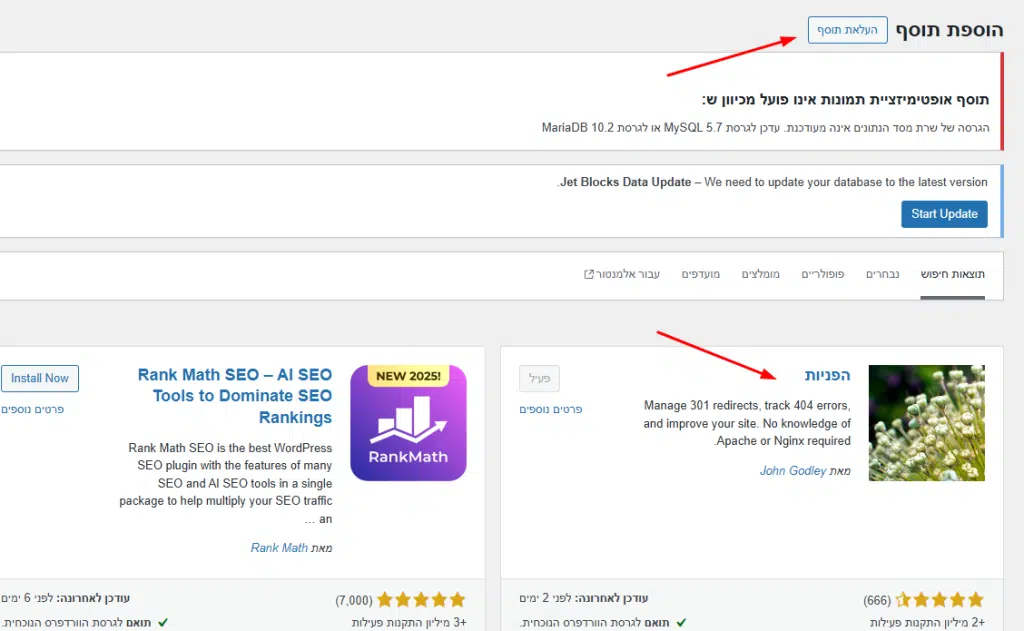
Task: Open פרטים נוספים for Rank Math SEO
Action: coord(32,410)
